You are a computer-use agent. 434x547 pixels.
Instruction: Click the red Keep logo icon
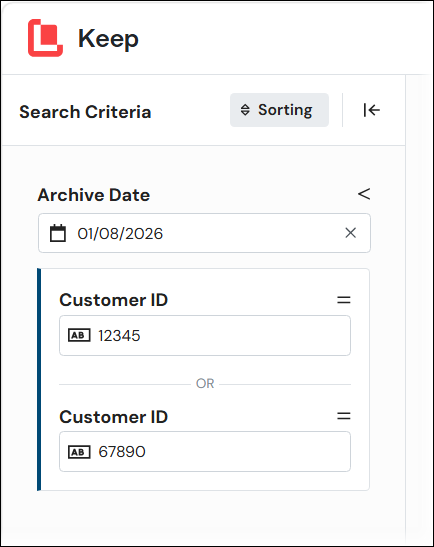click(x=45, y=38)
